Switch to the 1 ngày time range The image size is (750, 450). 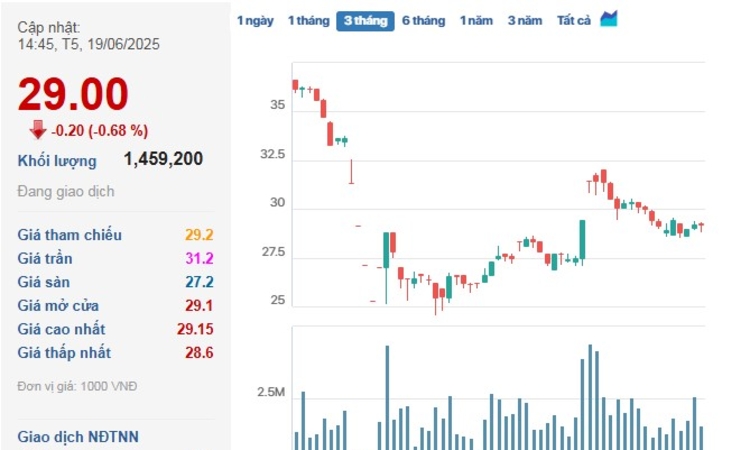coord(255,20)
